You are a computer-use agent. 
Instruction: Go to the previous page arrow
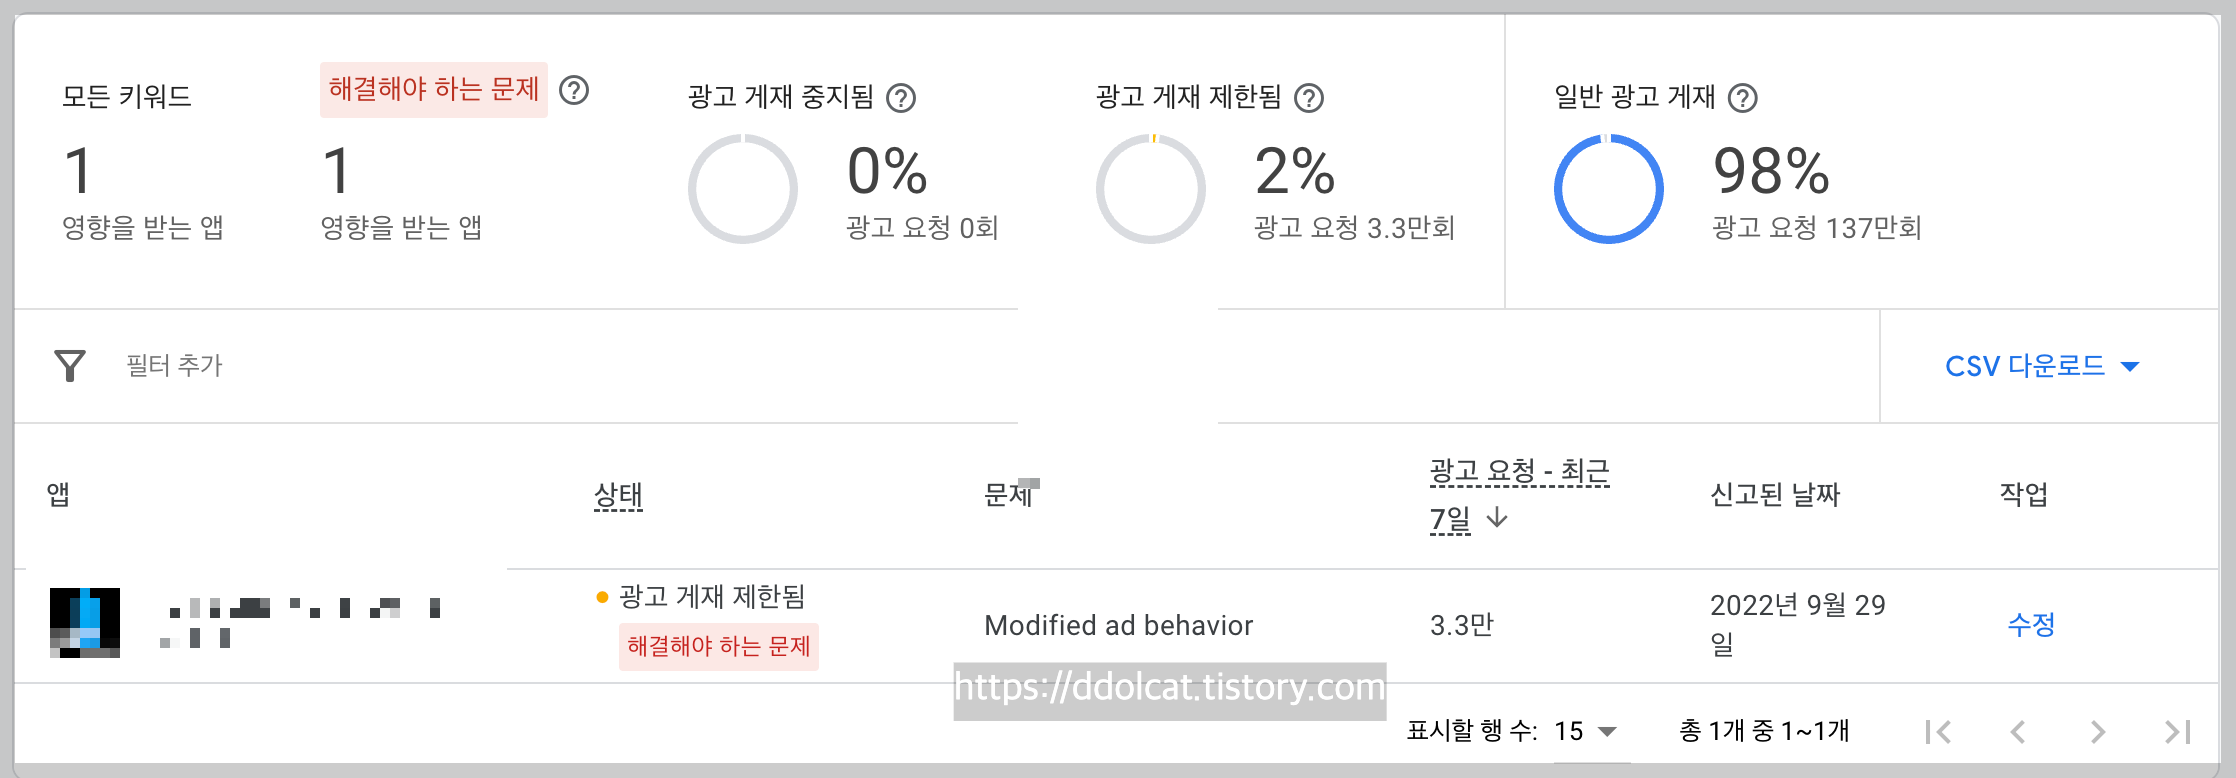coord(2018,732)
